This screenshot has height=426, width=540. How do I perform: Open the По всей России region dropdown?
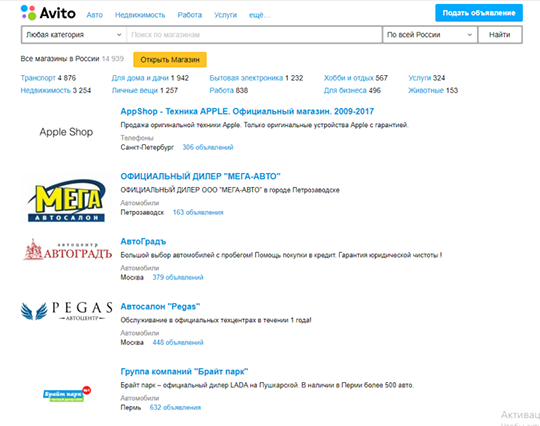click(x=430, y=35)
